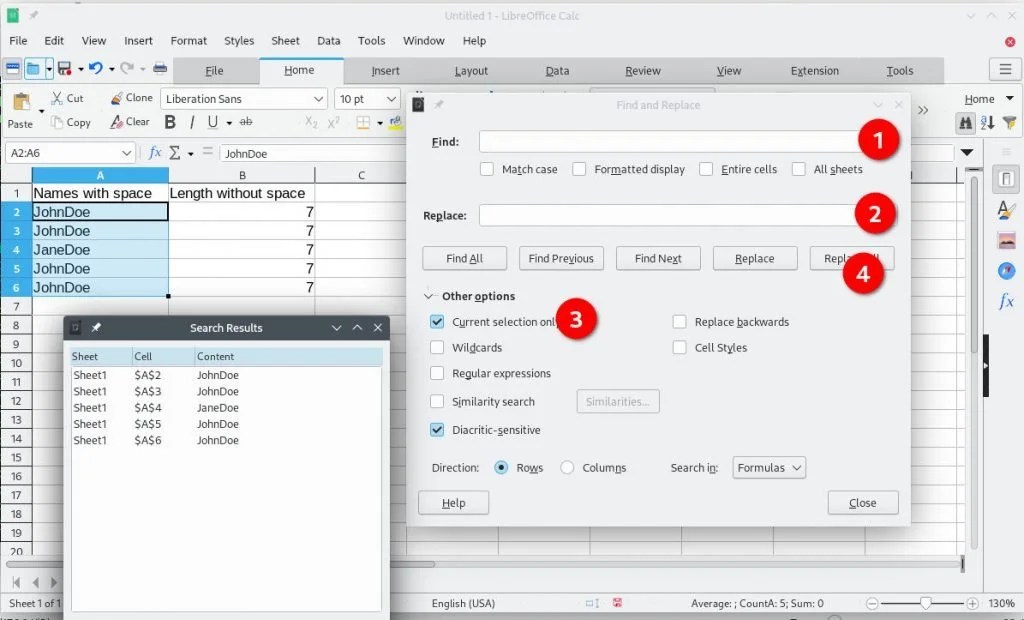Collapse the Other options section

point(430,296)
